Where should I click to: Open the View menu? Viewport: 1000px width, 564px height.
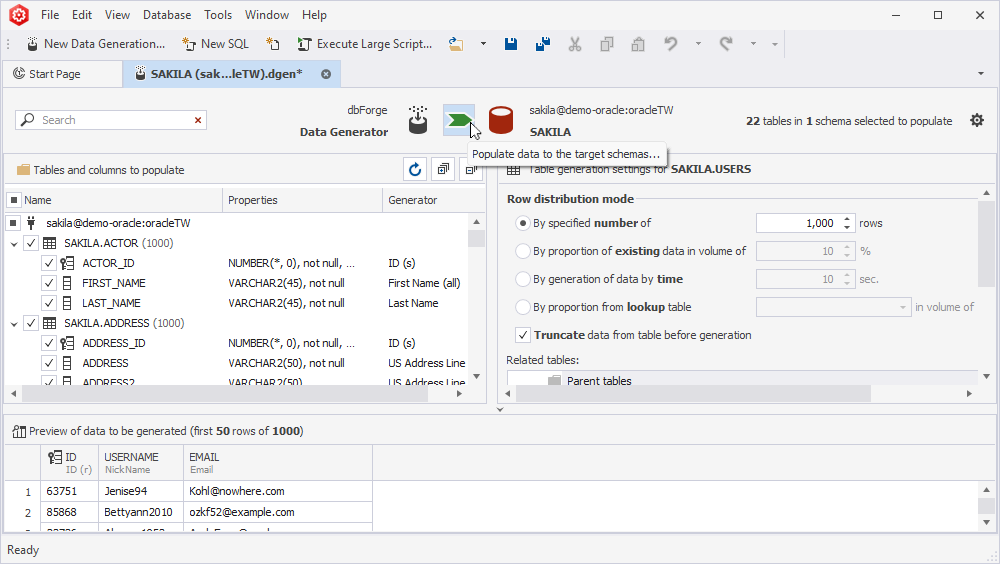(117, 15)
